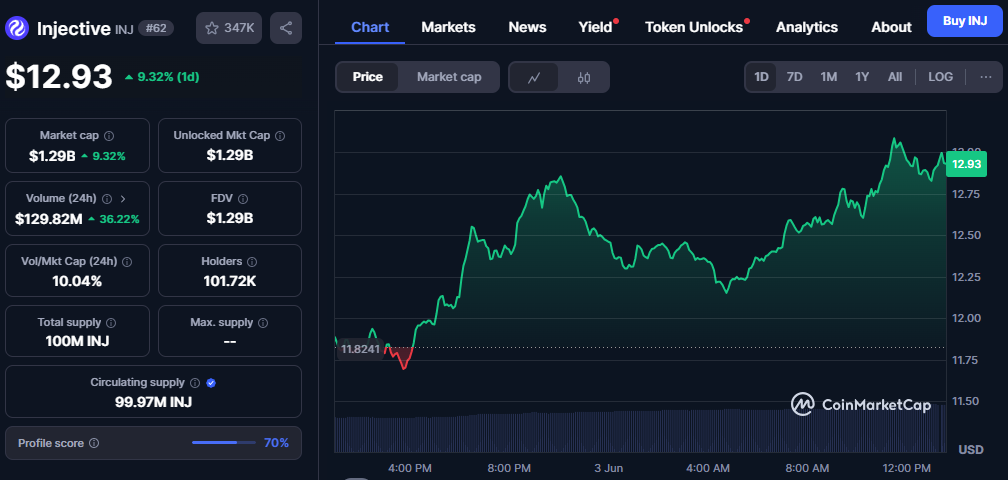Viewport: 1008px width, 480px height.
Task: Click the 101.72K holders value
Action: coord(230,281)
